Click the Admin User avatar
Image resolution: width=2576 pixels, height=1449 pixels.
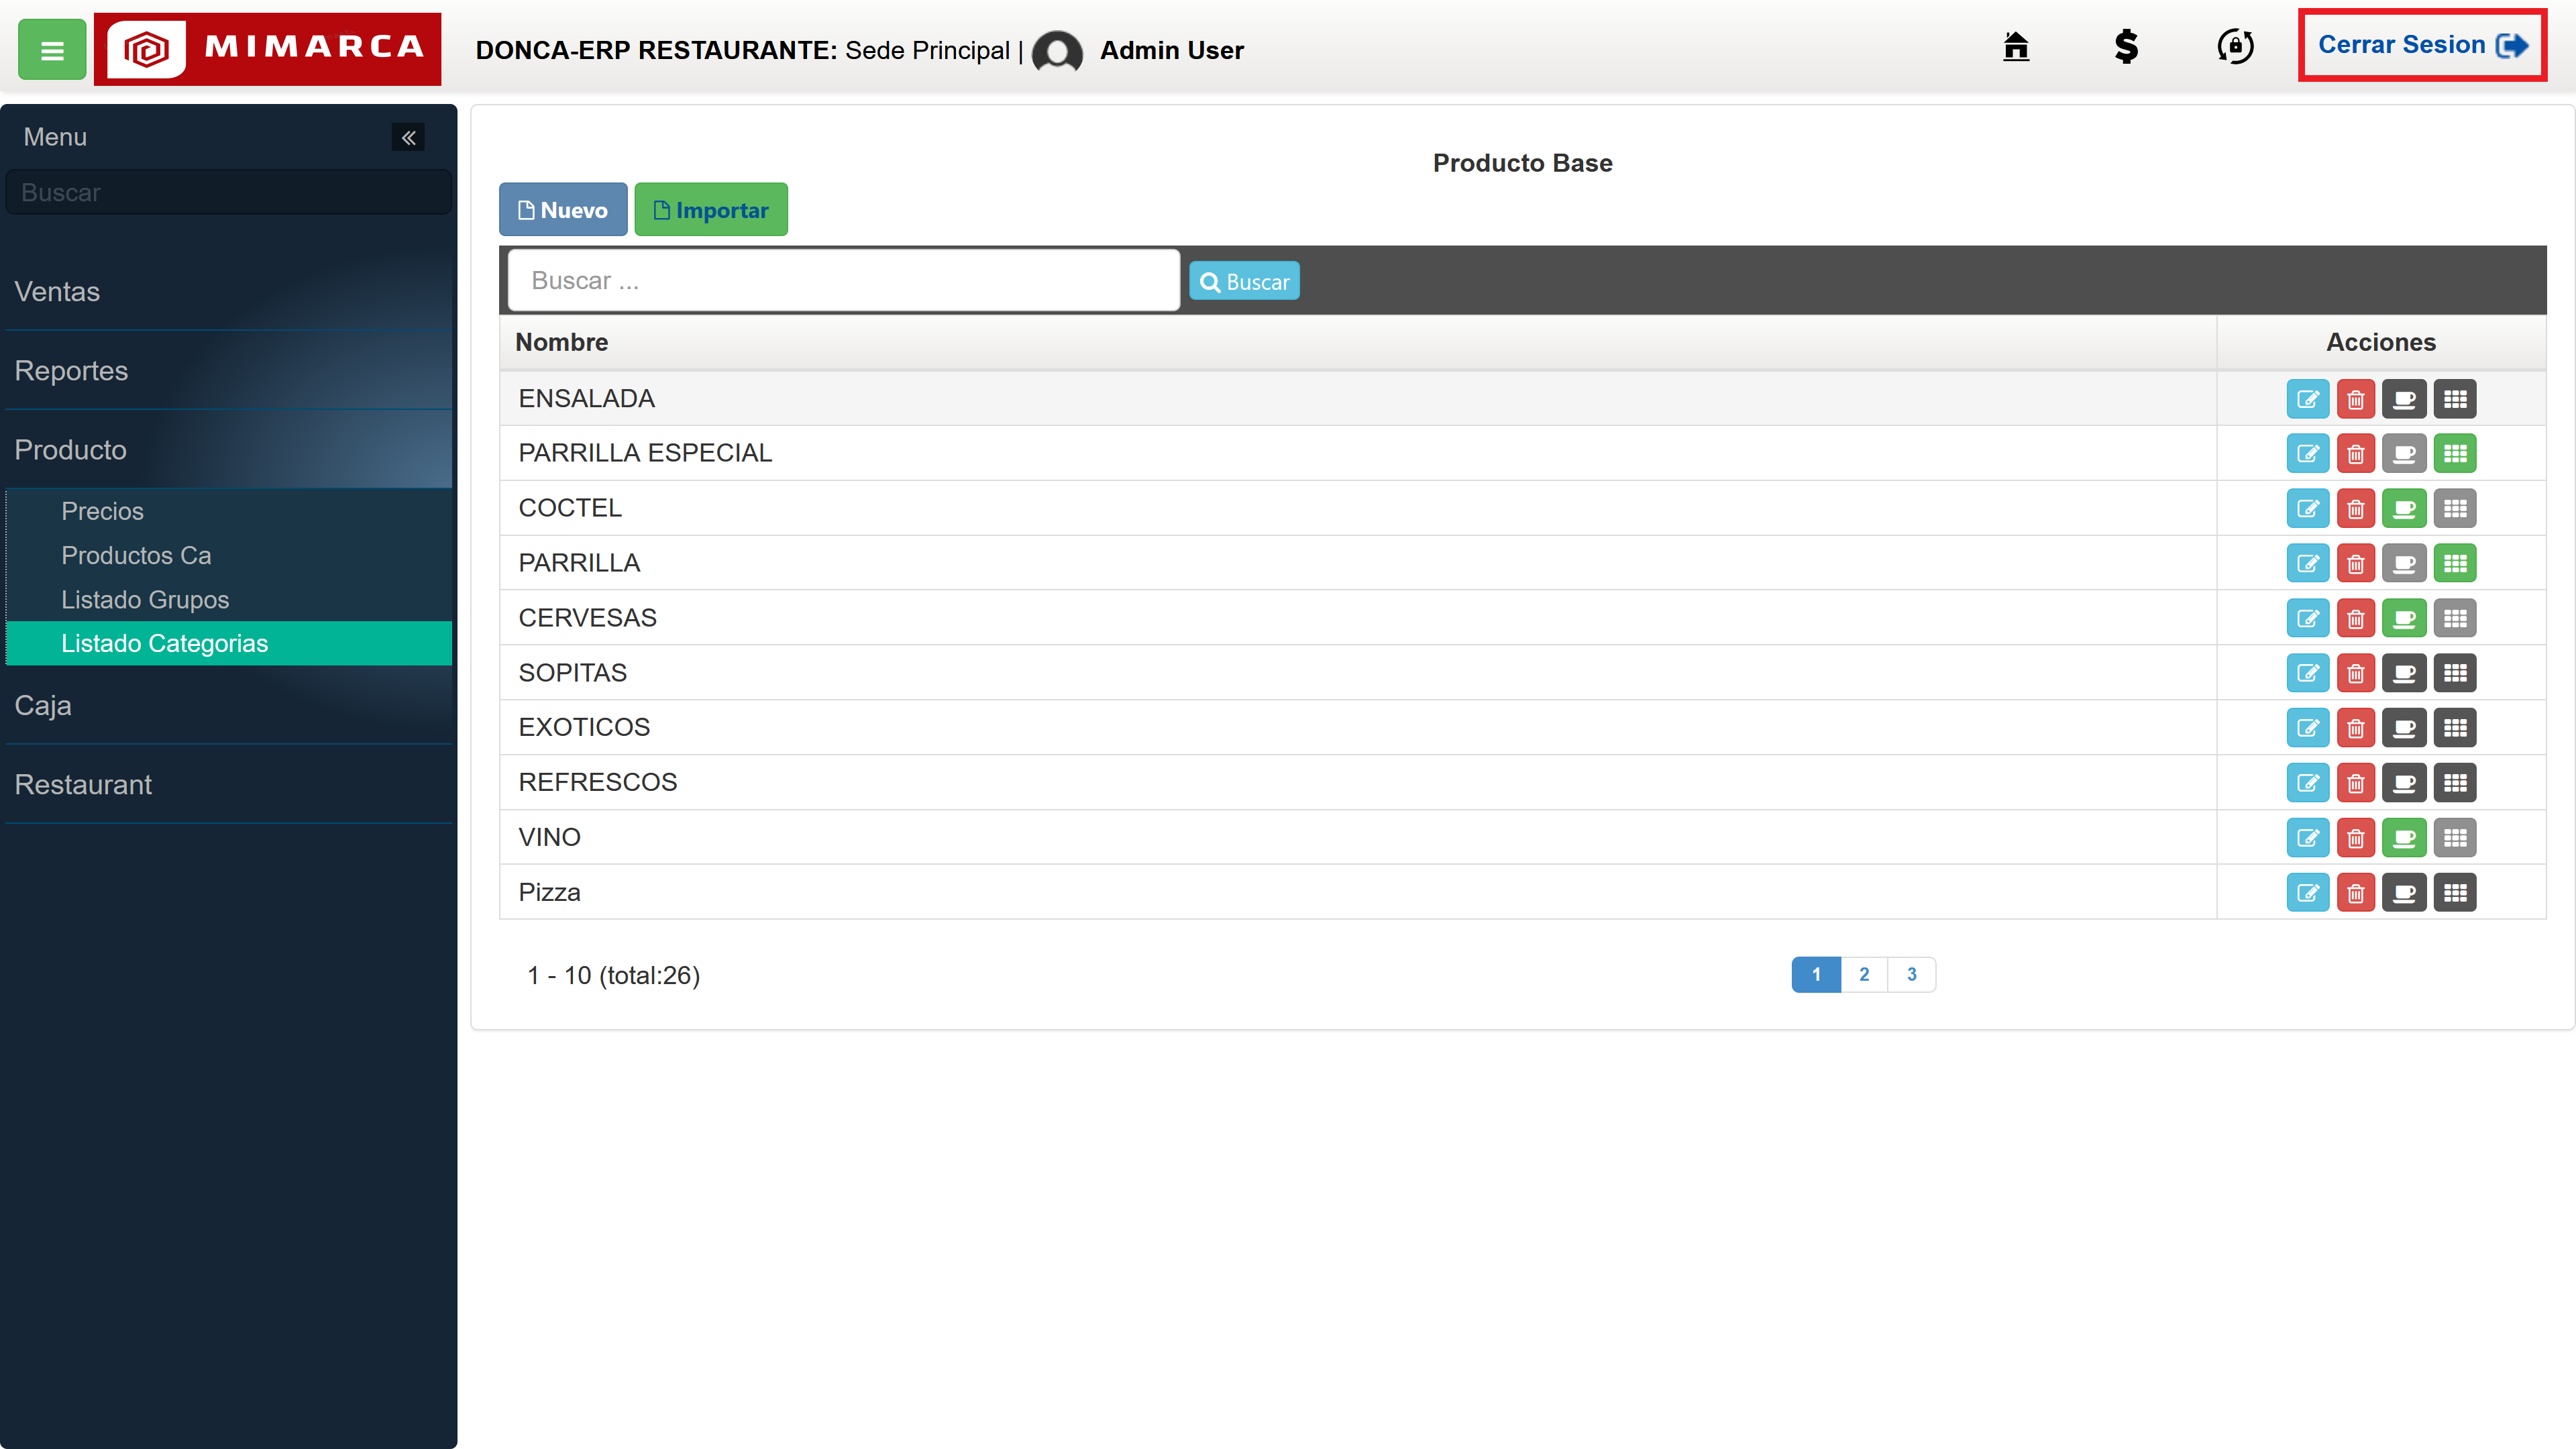click(x=1057, y=51)
